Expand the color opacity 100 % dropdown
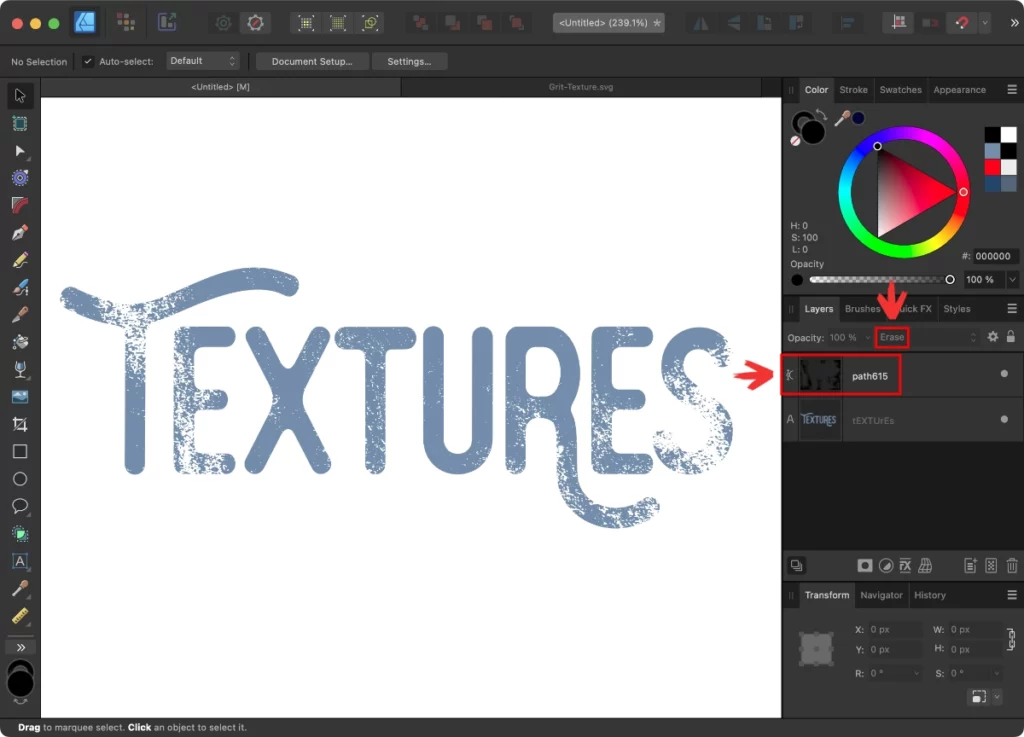1024x737 pixels. [x=1013, y=280]
